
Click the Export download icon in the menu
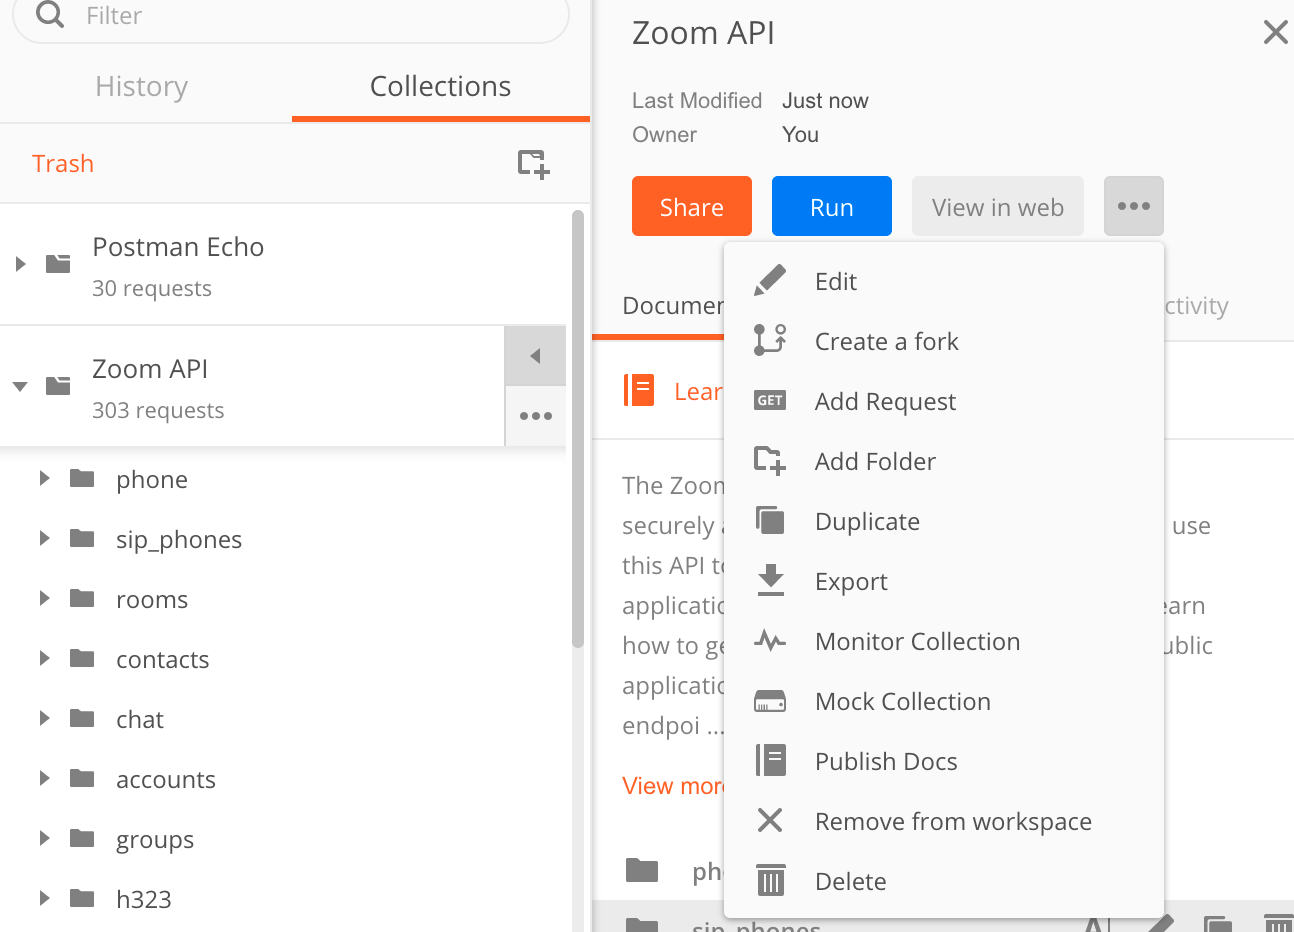point(770,581)
